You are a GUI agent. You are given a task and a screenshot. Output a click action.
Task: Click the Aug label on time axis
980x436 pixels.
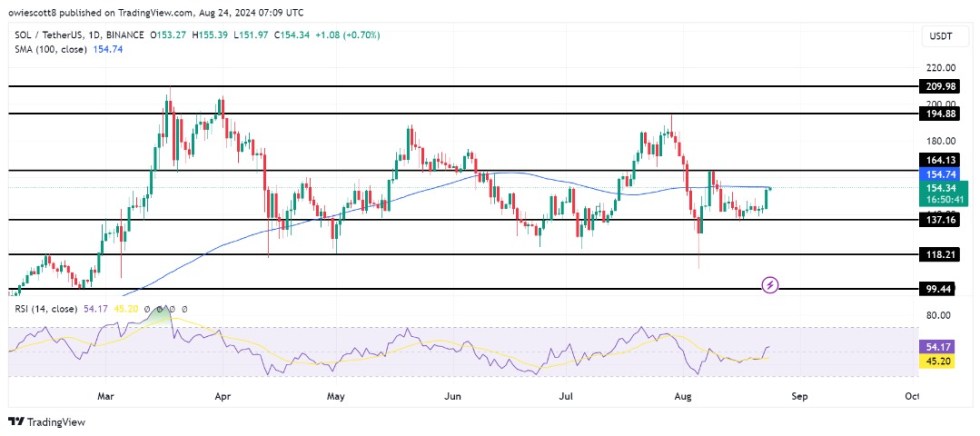point(684,396)
